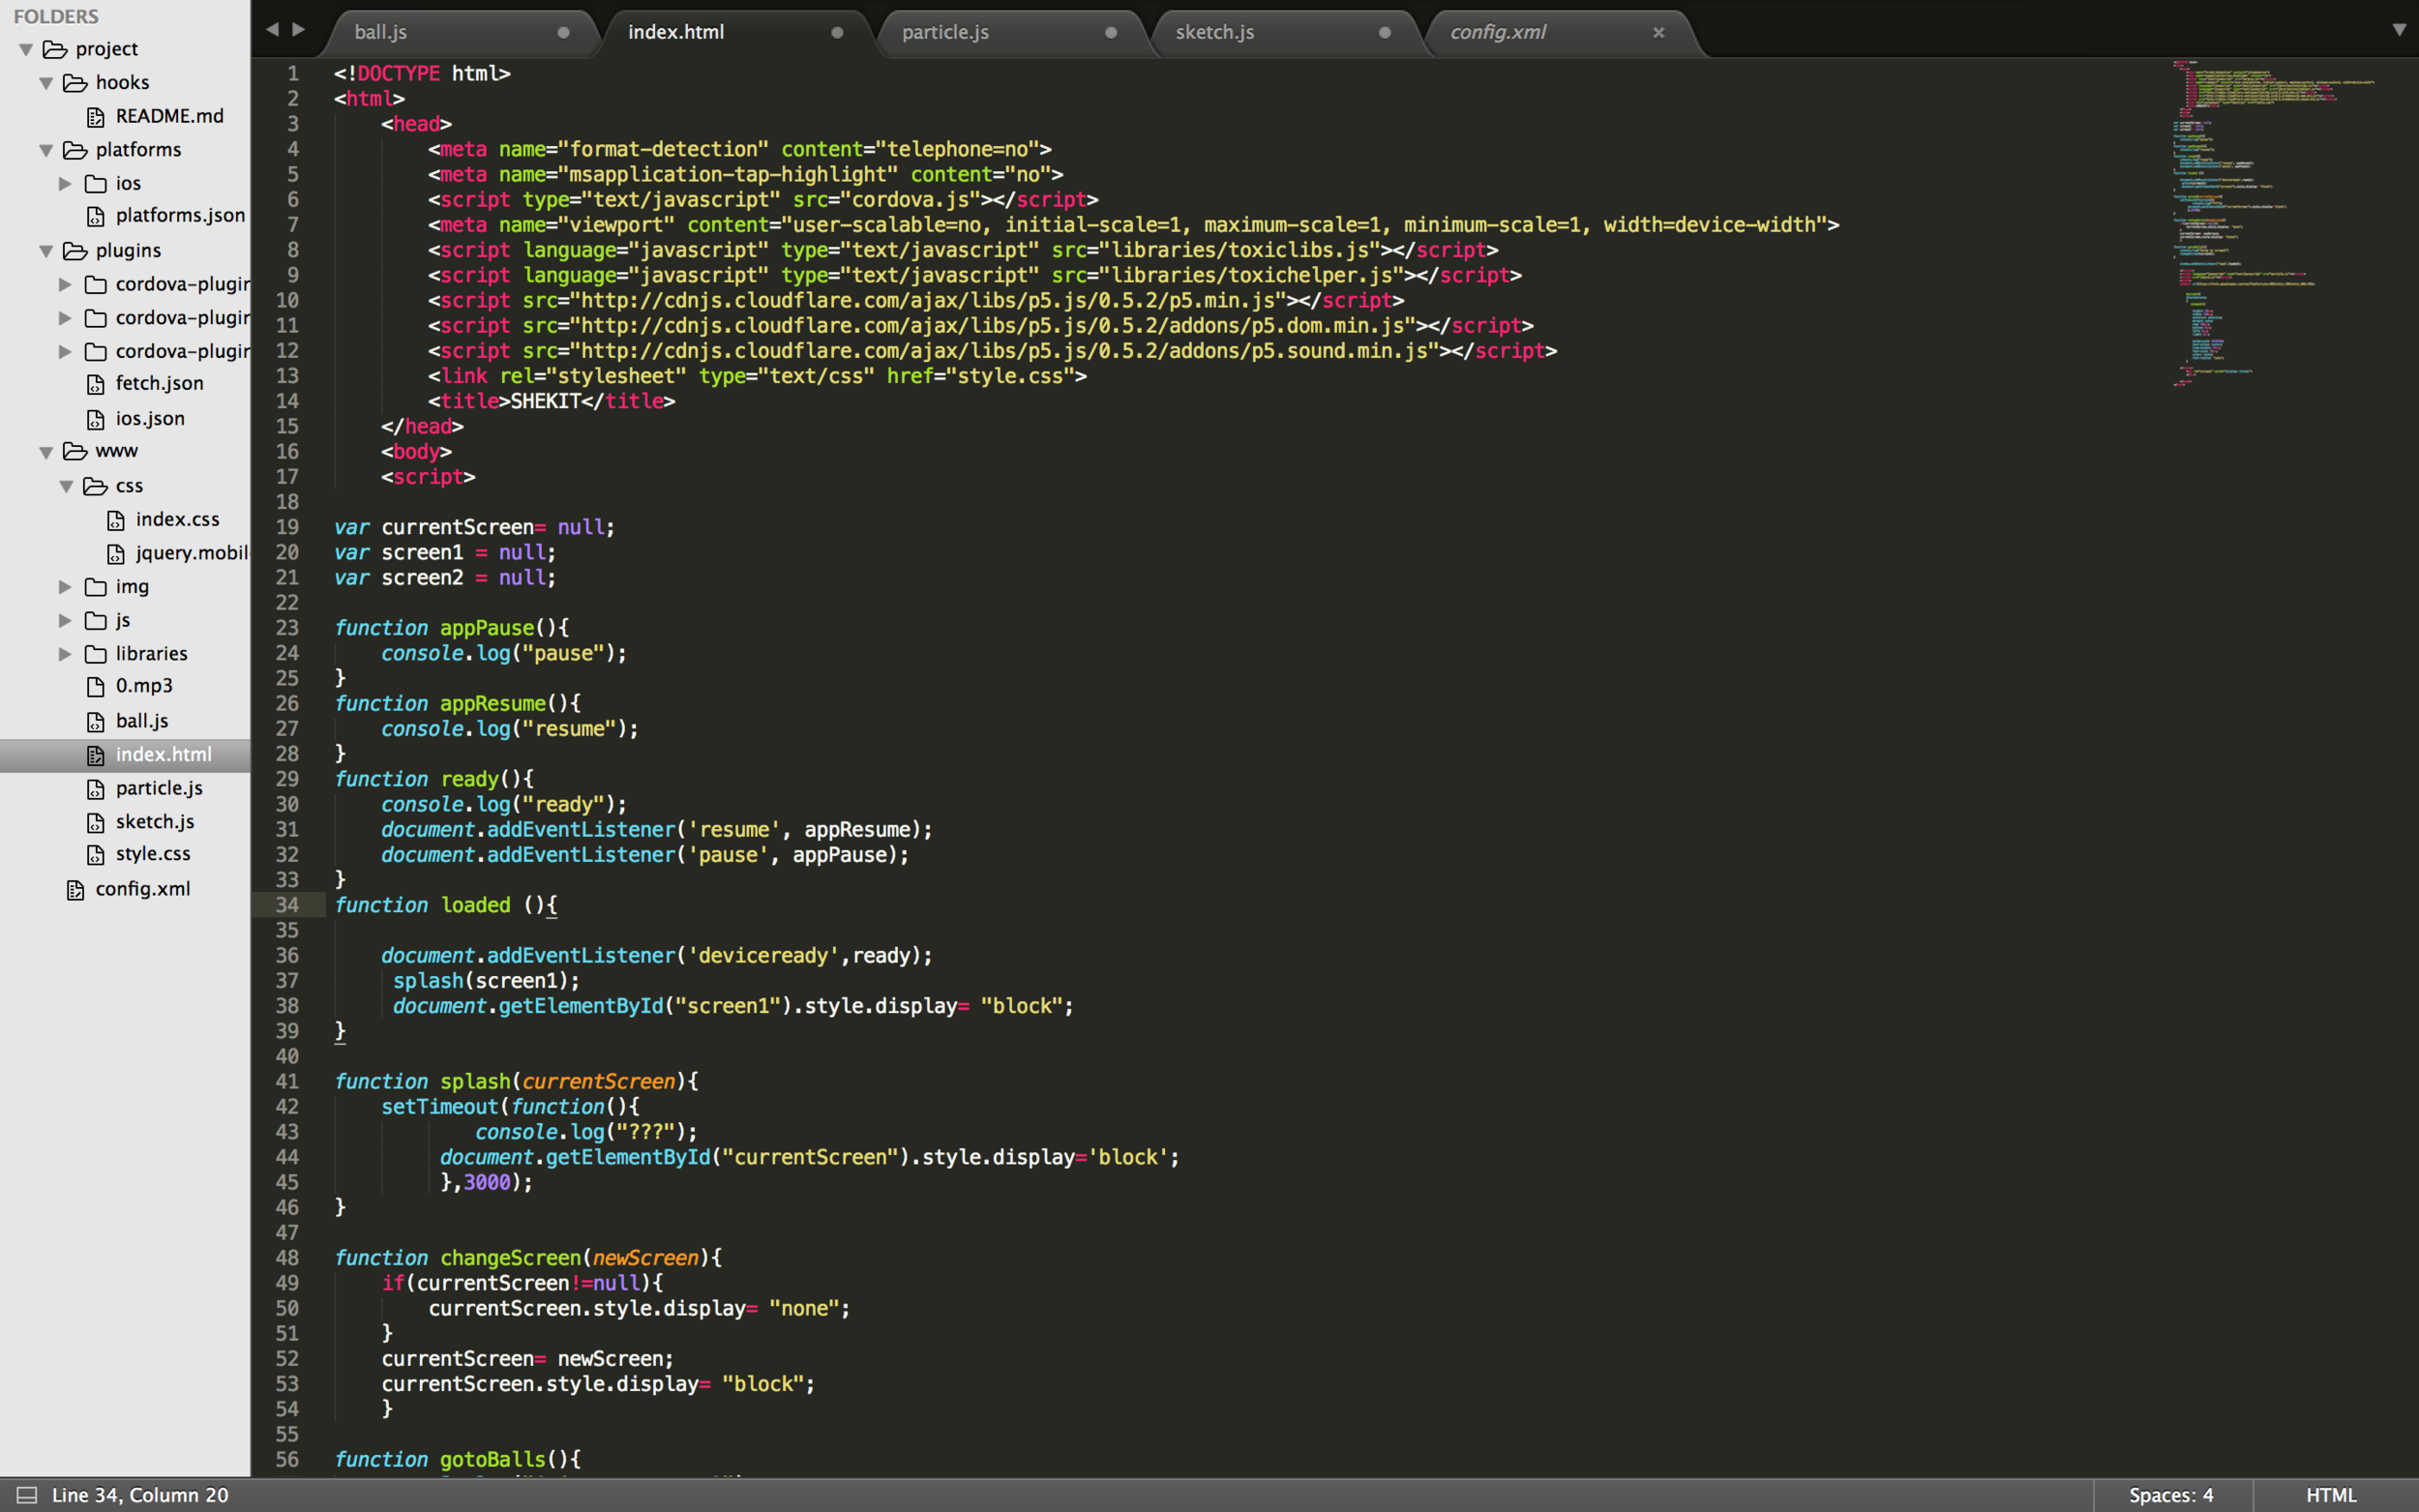This screenshot has height=1512, width=2419.
Task: Click the ios.json file icon
Action: coord(96,419)
